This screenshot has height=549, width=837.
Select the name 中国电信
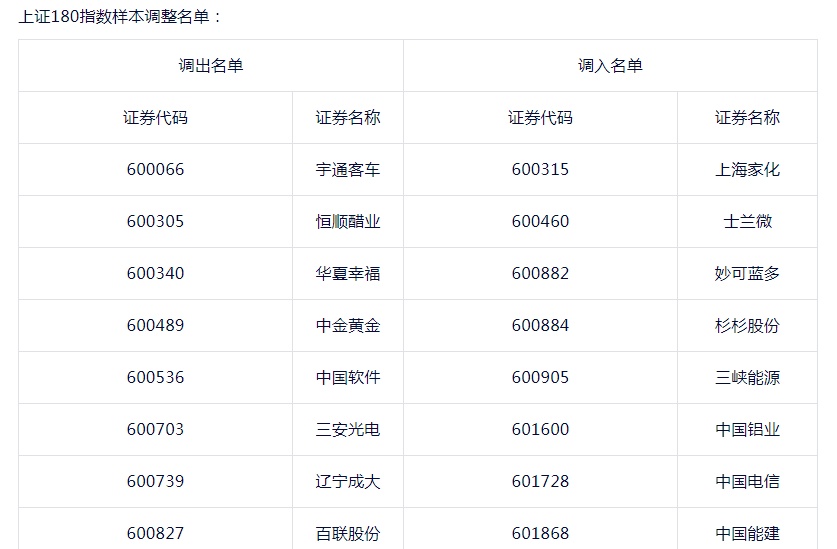click(x=747, y=482)
